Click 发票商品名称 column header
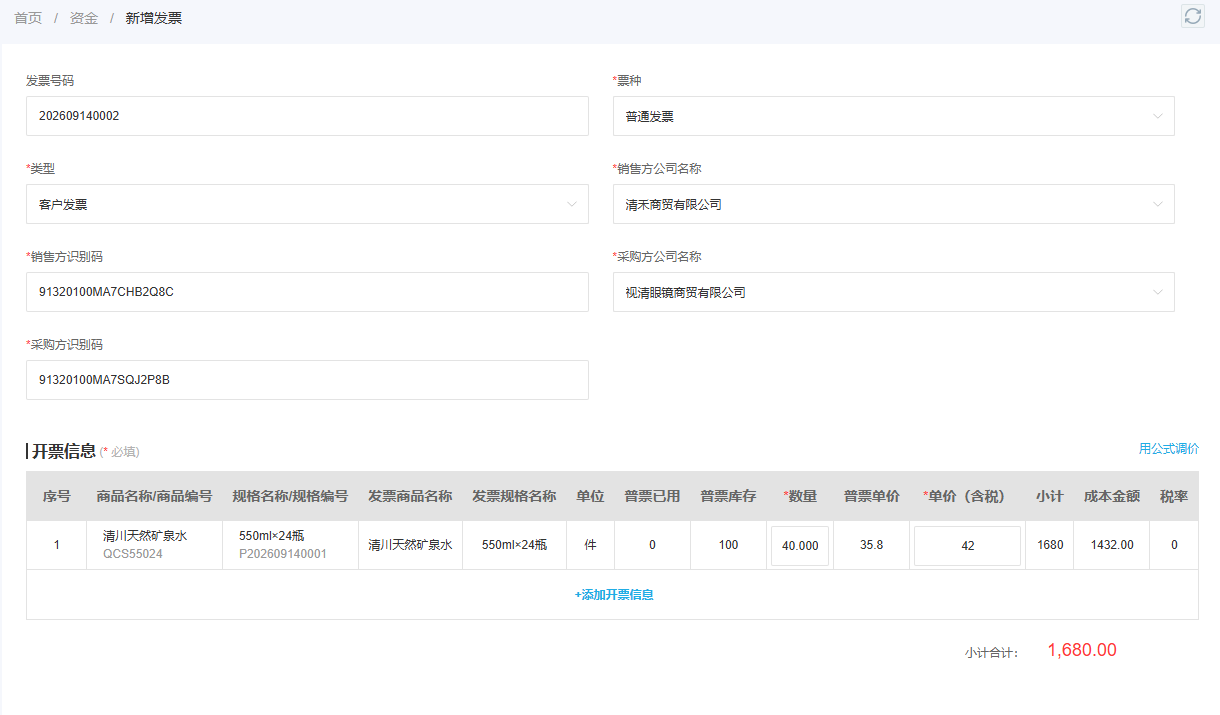The width and height of the screenshot is (1220, 715). pos(410,496)
